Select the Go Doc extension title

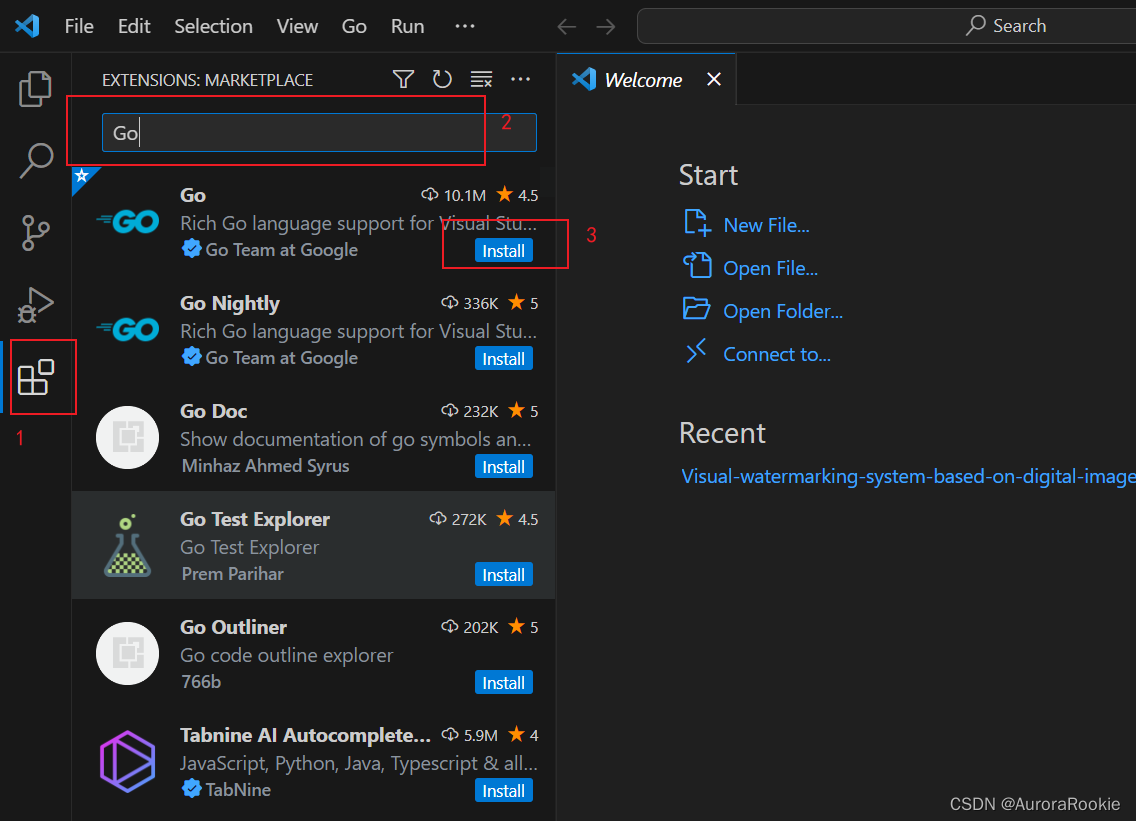pos(214,411)
